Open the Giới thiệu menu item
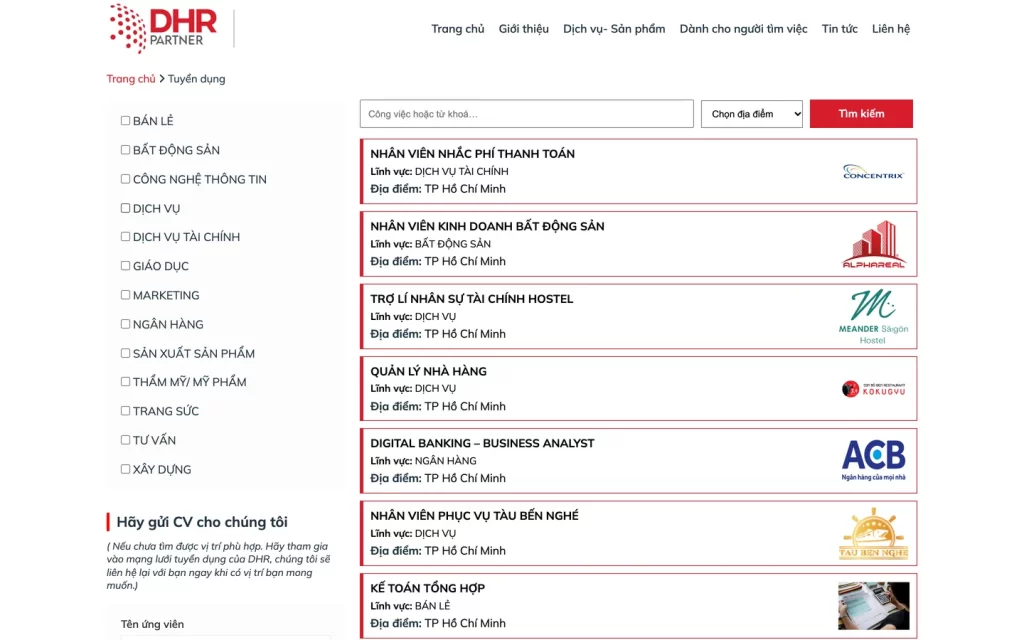Image resolution: width=1024 pixels, height=640 pixels. coord(524,29)
